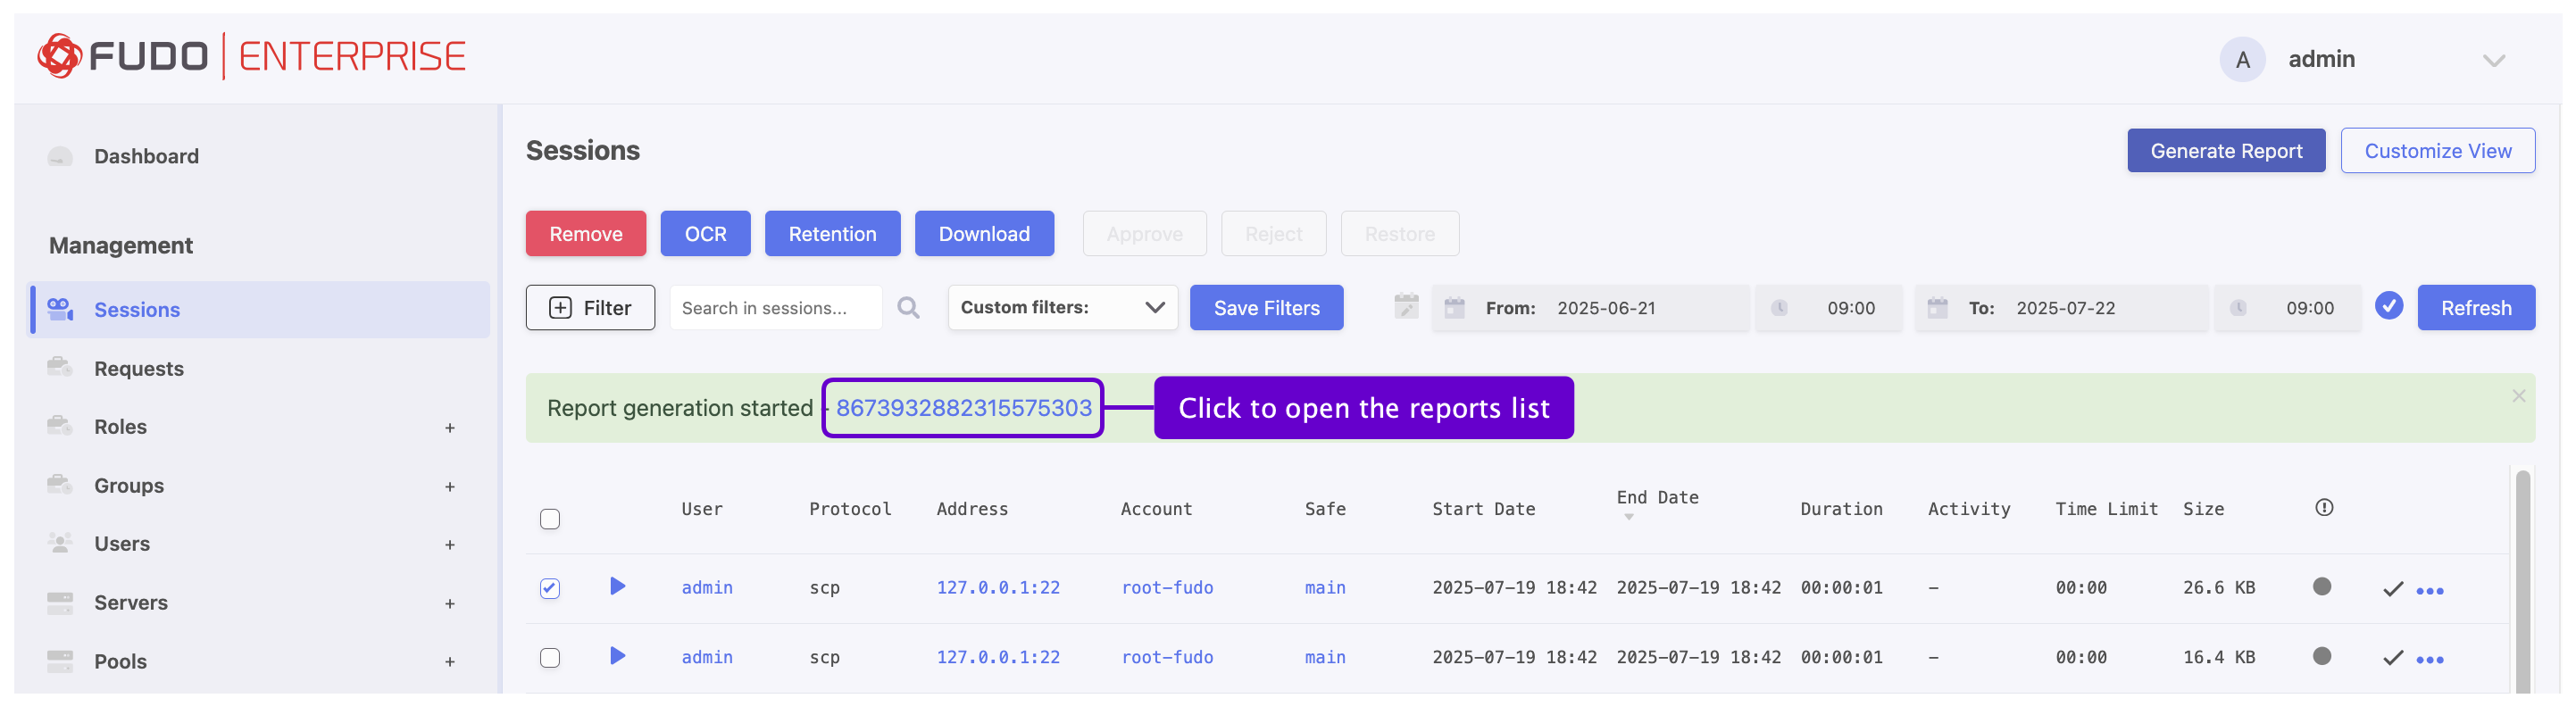2576x715 pixels.
Task: Click the search magnifier icon
Action: (907, 308)
